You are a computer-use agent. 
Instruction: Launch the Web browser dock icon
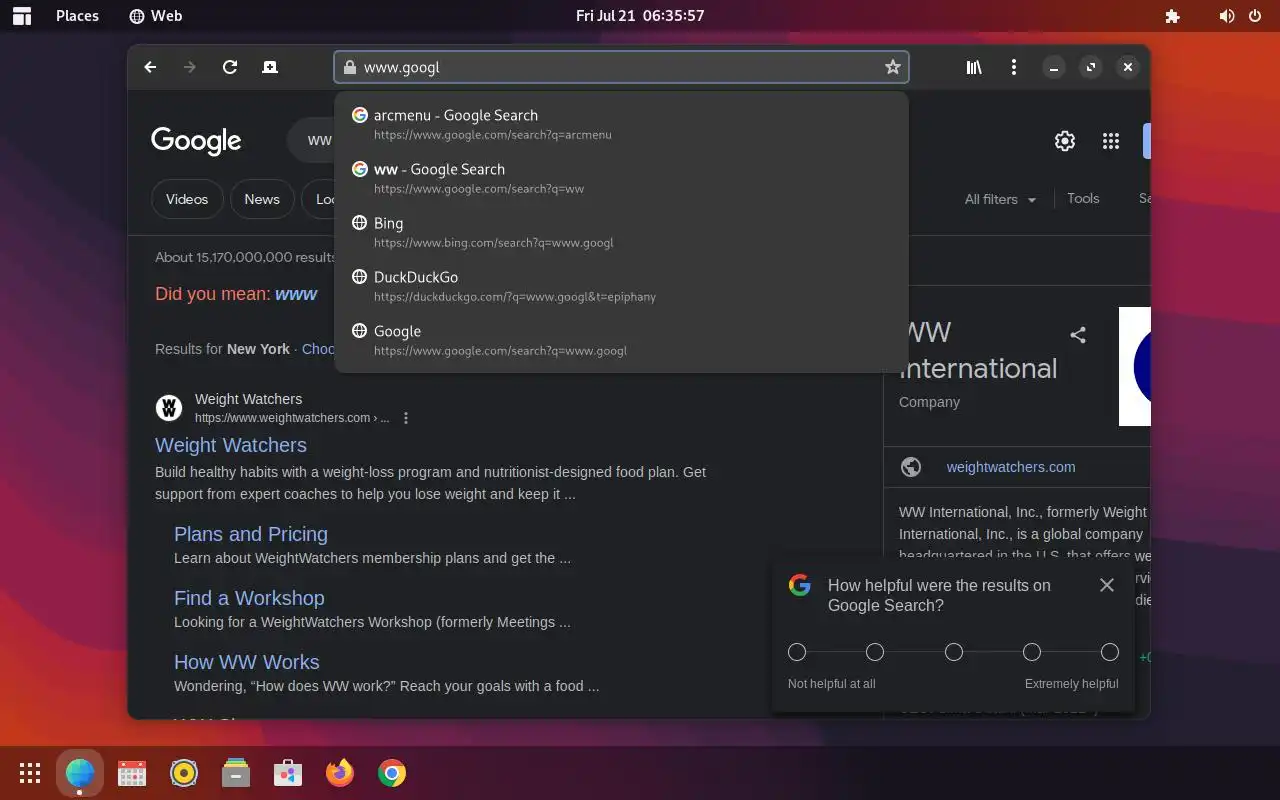pos(80,773)
